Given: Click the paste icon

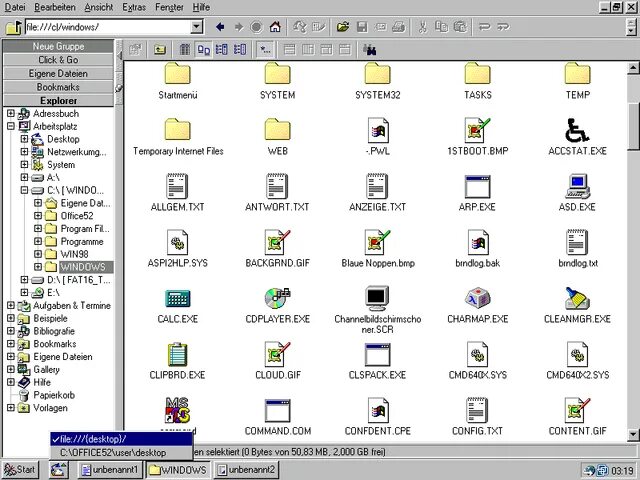Looking at the screenshot, I should [460, 27].
